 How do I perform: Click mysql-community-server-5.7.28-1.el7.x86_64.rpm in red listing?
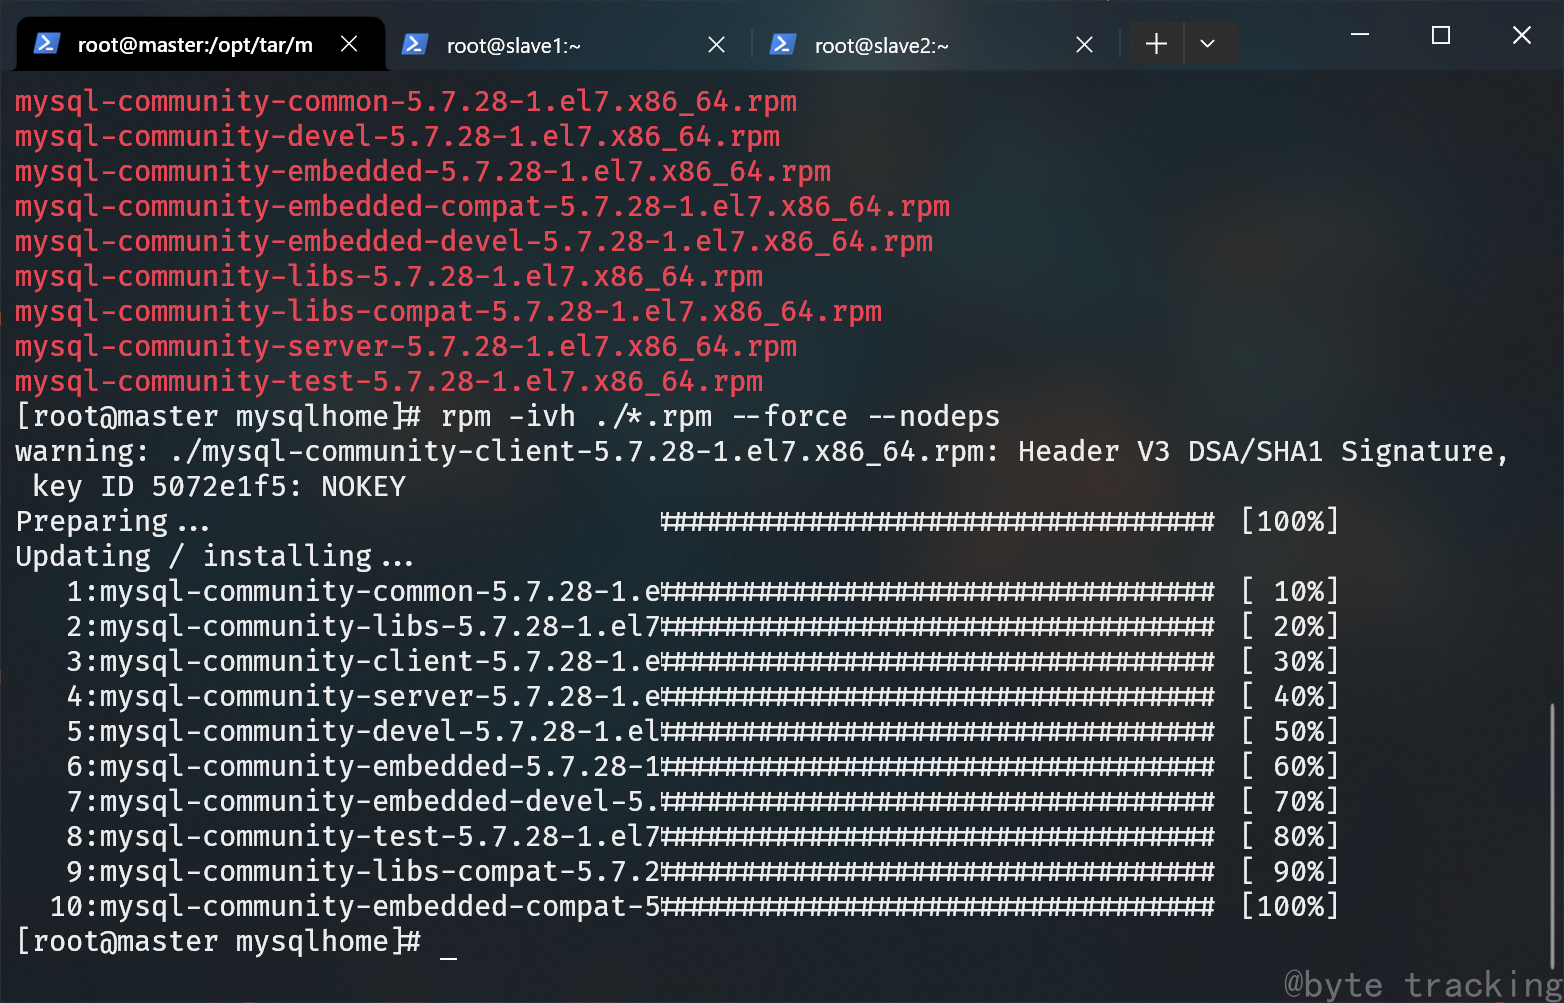pos(406,347)
